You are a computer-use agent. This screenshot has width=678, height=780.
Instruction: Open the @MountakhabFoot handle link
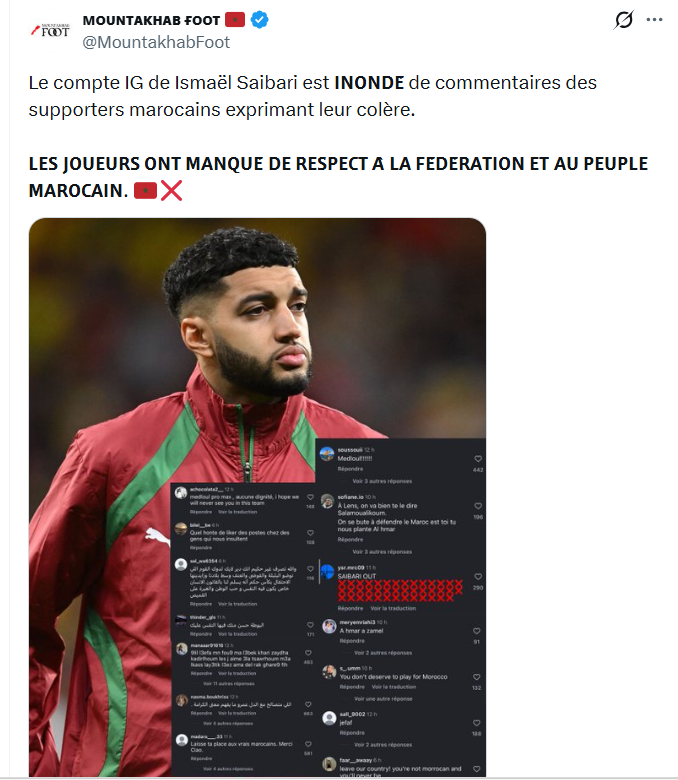[x=156, y=42]
